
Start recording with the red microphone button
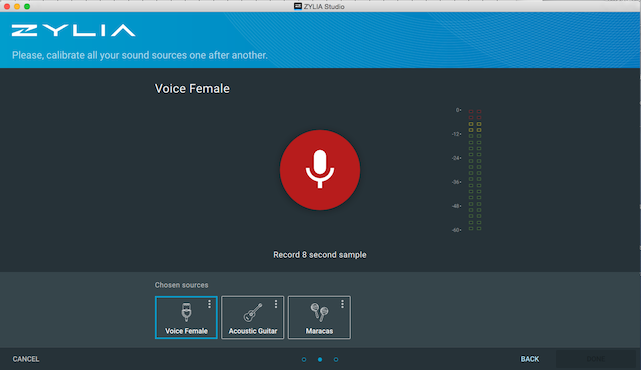[x=320, y=170]
